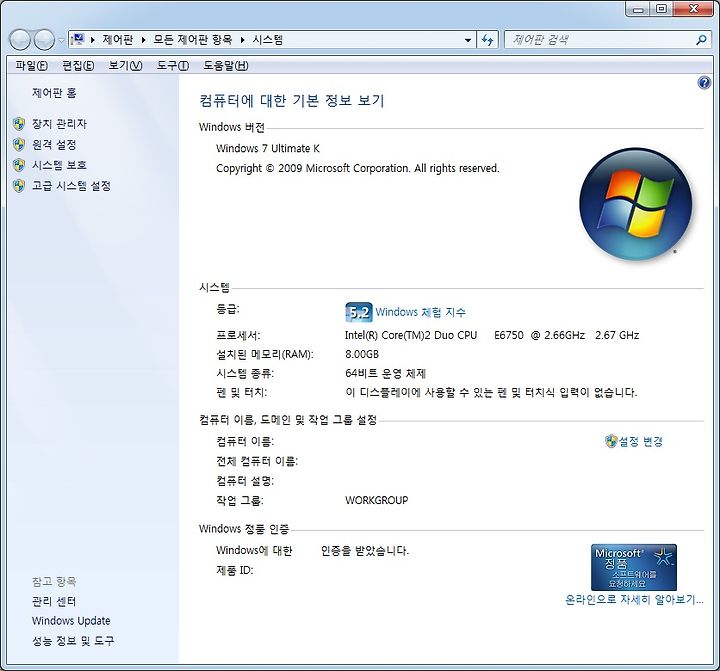Click the Back navigation arrow button
The height and width of the screenshot is (671, 720).
point(20,40)
